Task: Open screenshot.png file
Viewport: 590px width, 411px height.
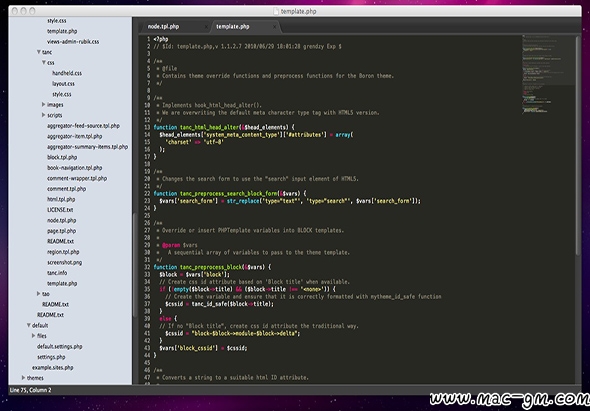Action: pyautogui.click(x=64, y=262)
